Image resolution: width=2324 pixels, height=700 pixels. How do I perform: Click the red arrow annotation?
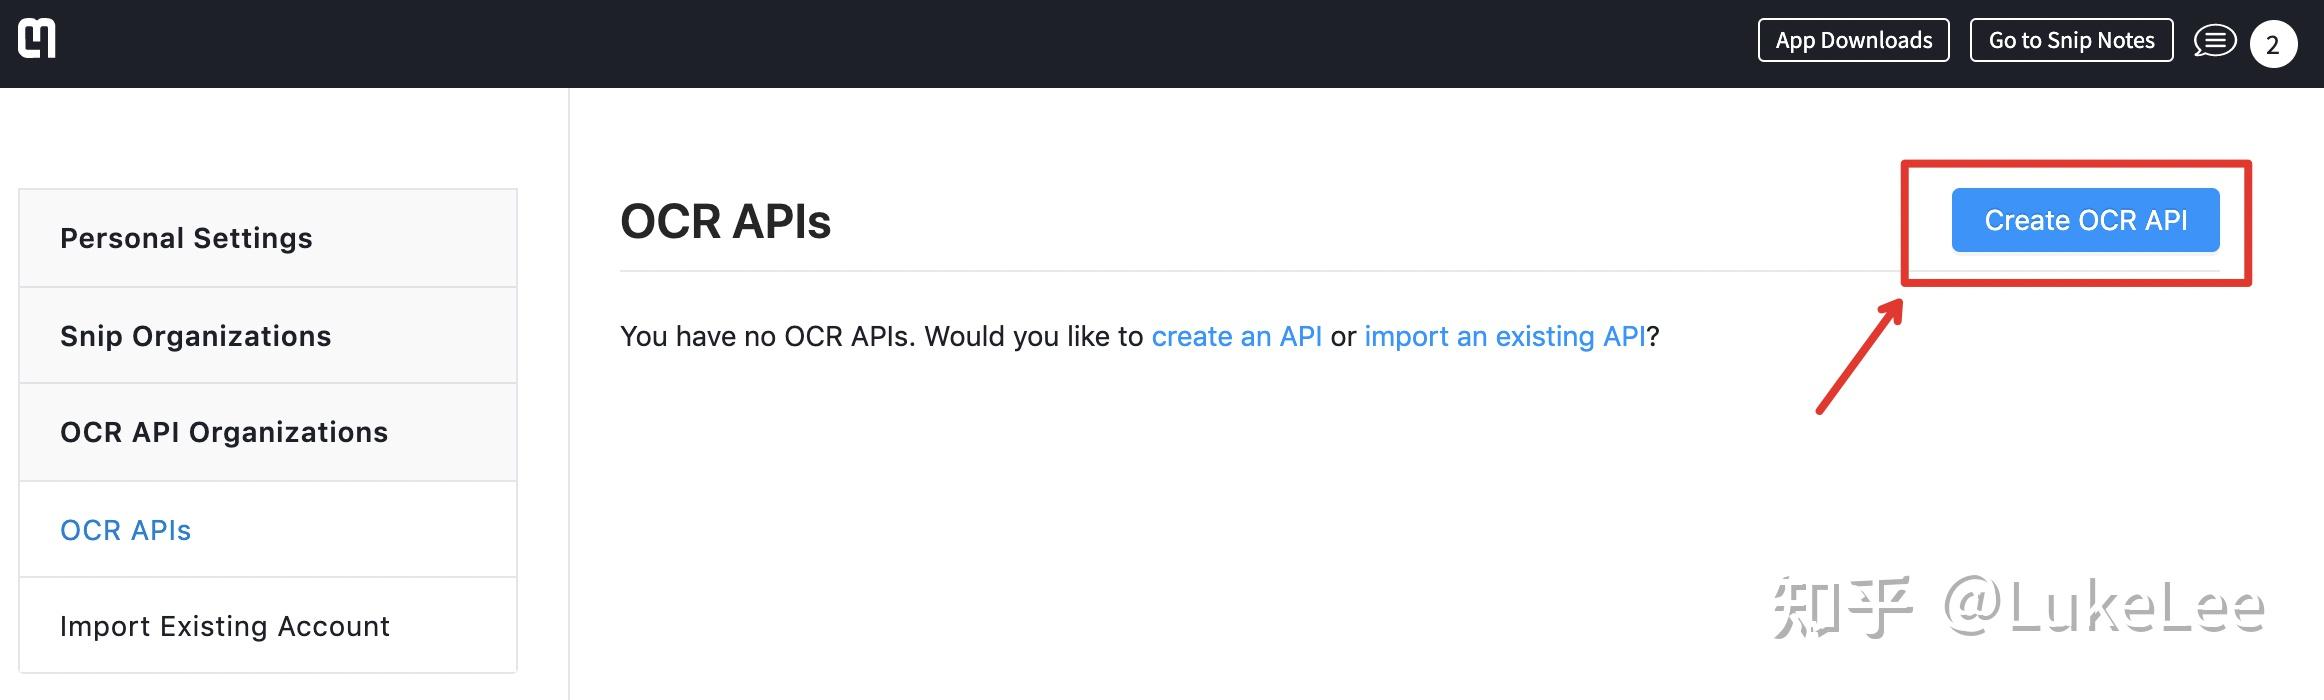click(1860, 356)
